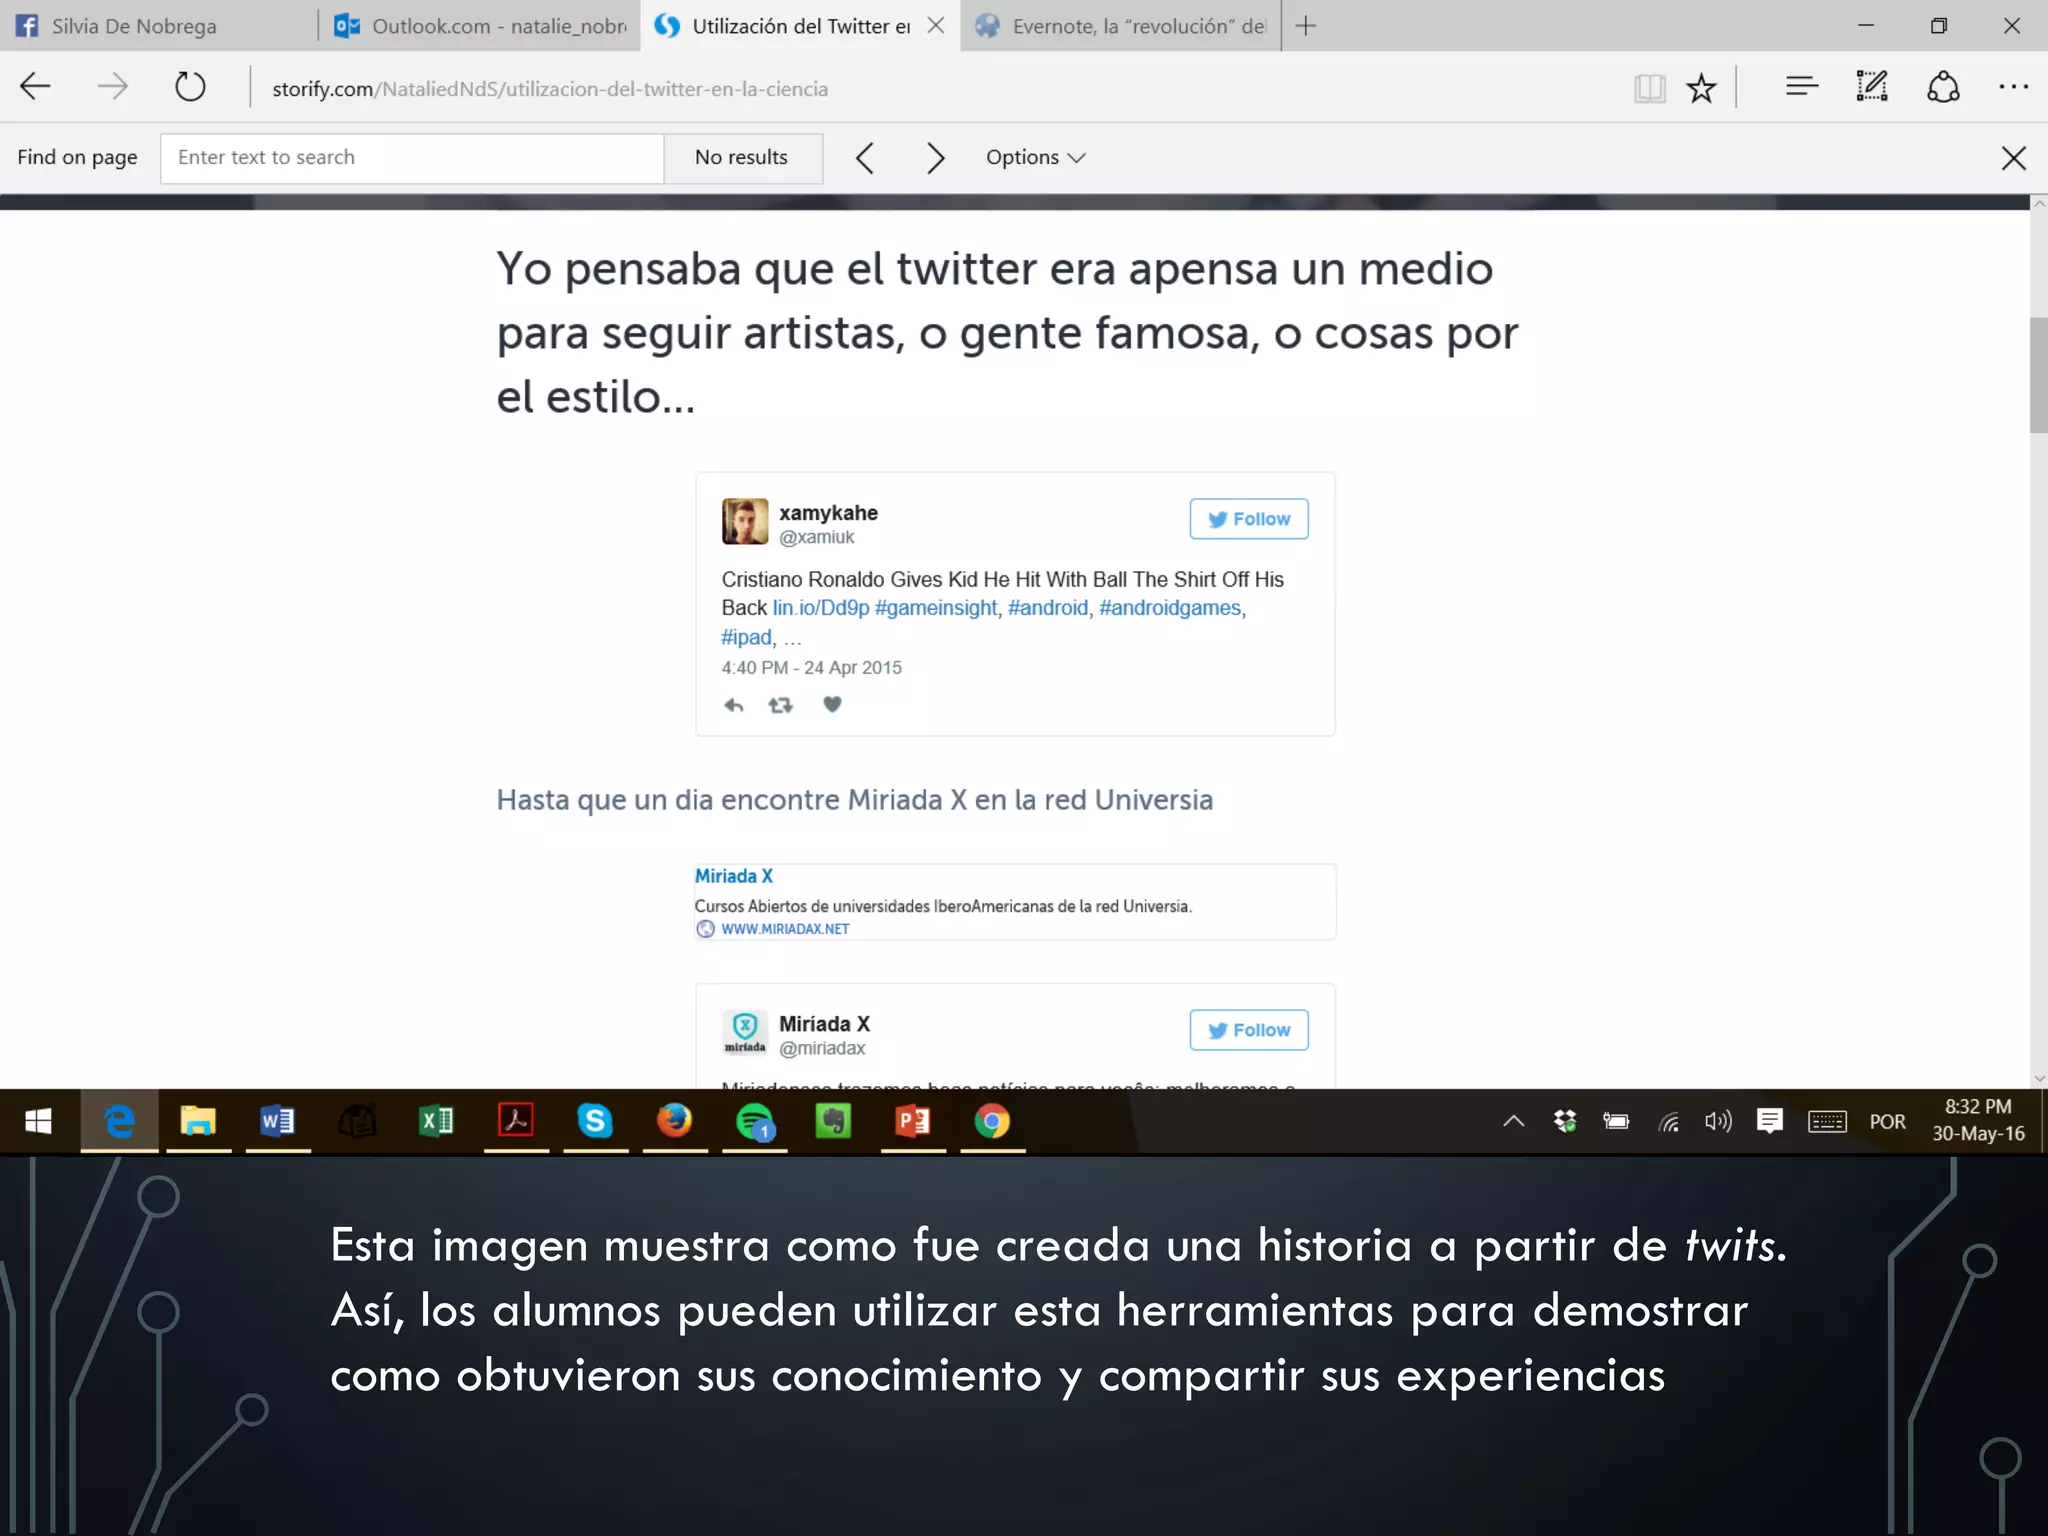2048x1536 pixels.
Task: Click the 4:40 PM - 24 Apr 2015 timestamp
Action: click(811, 667)
